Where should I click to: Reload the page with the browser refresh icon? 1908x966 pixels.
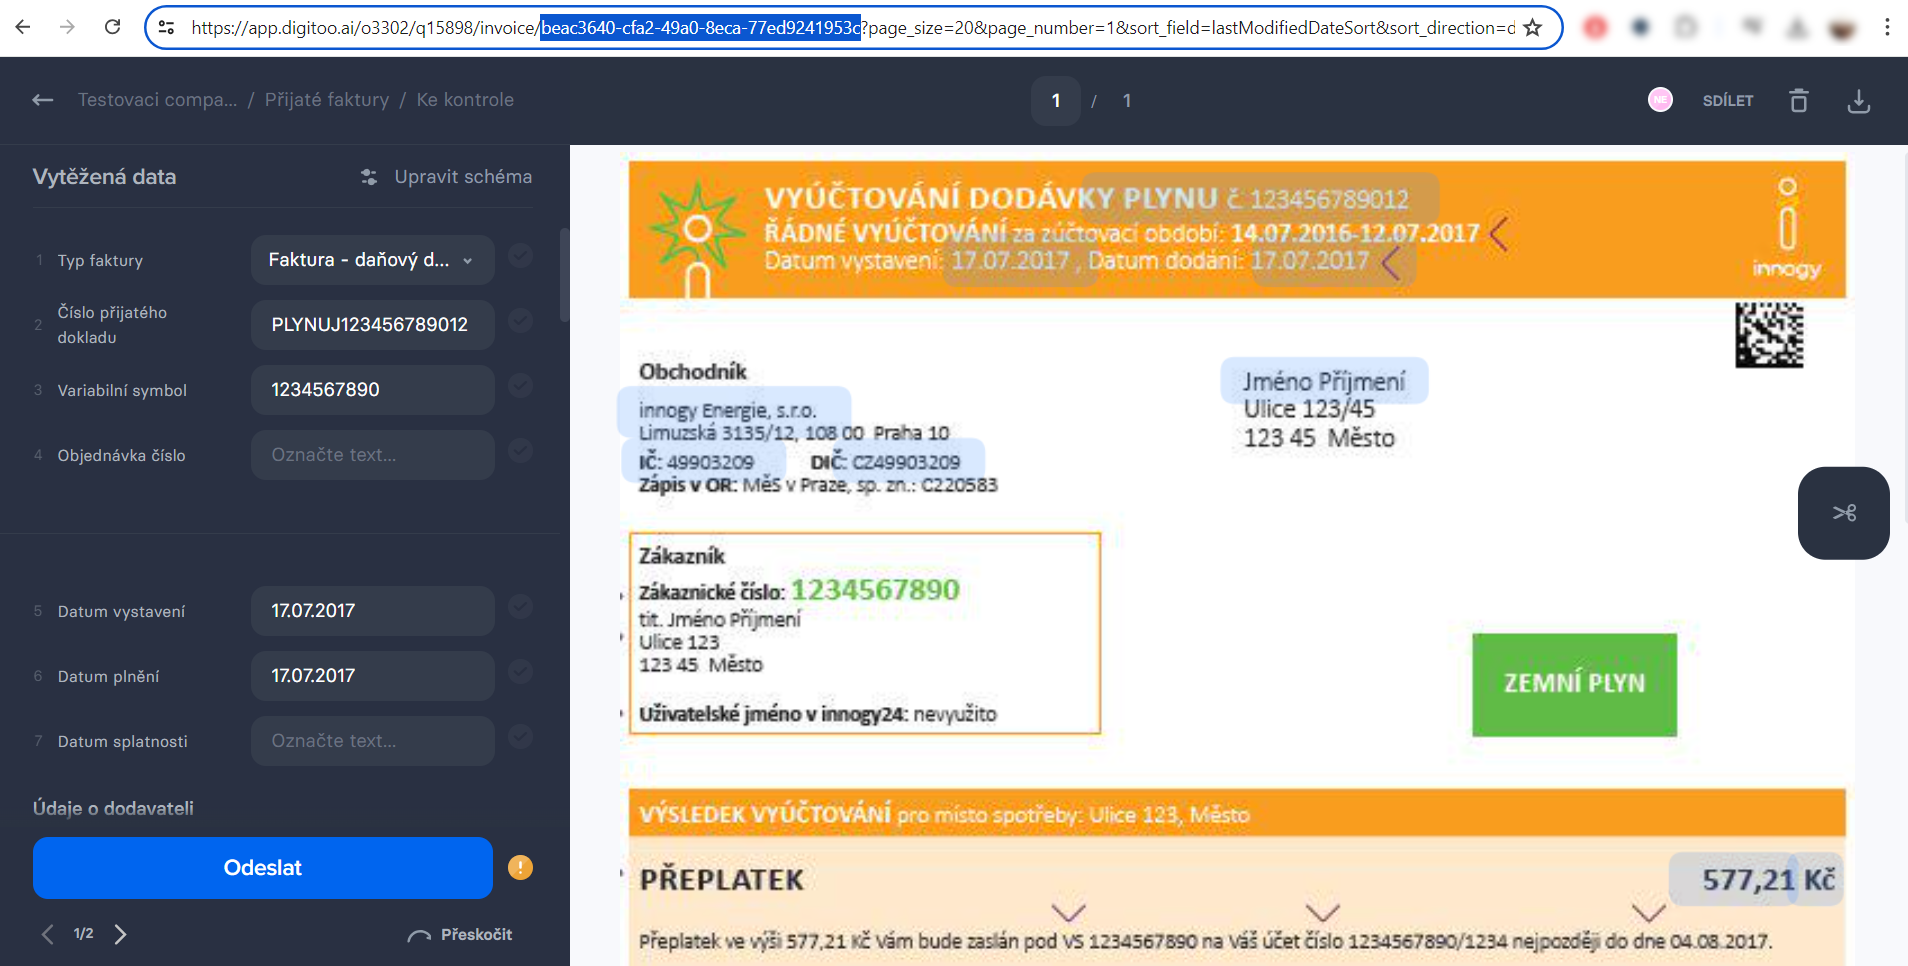coord(113,27)
